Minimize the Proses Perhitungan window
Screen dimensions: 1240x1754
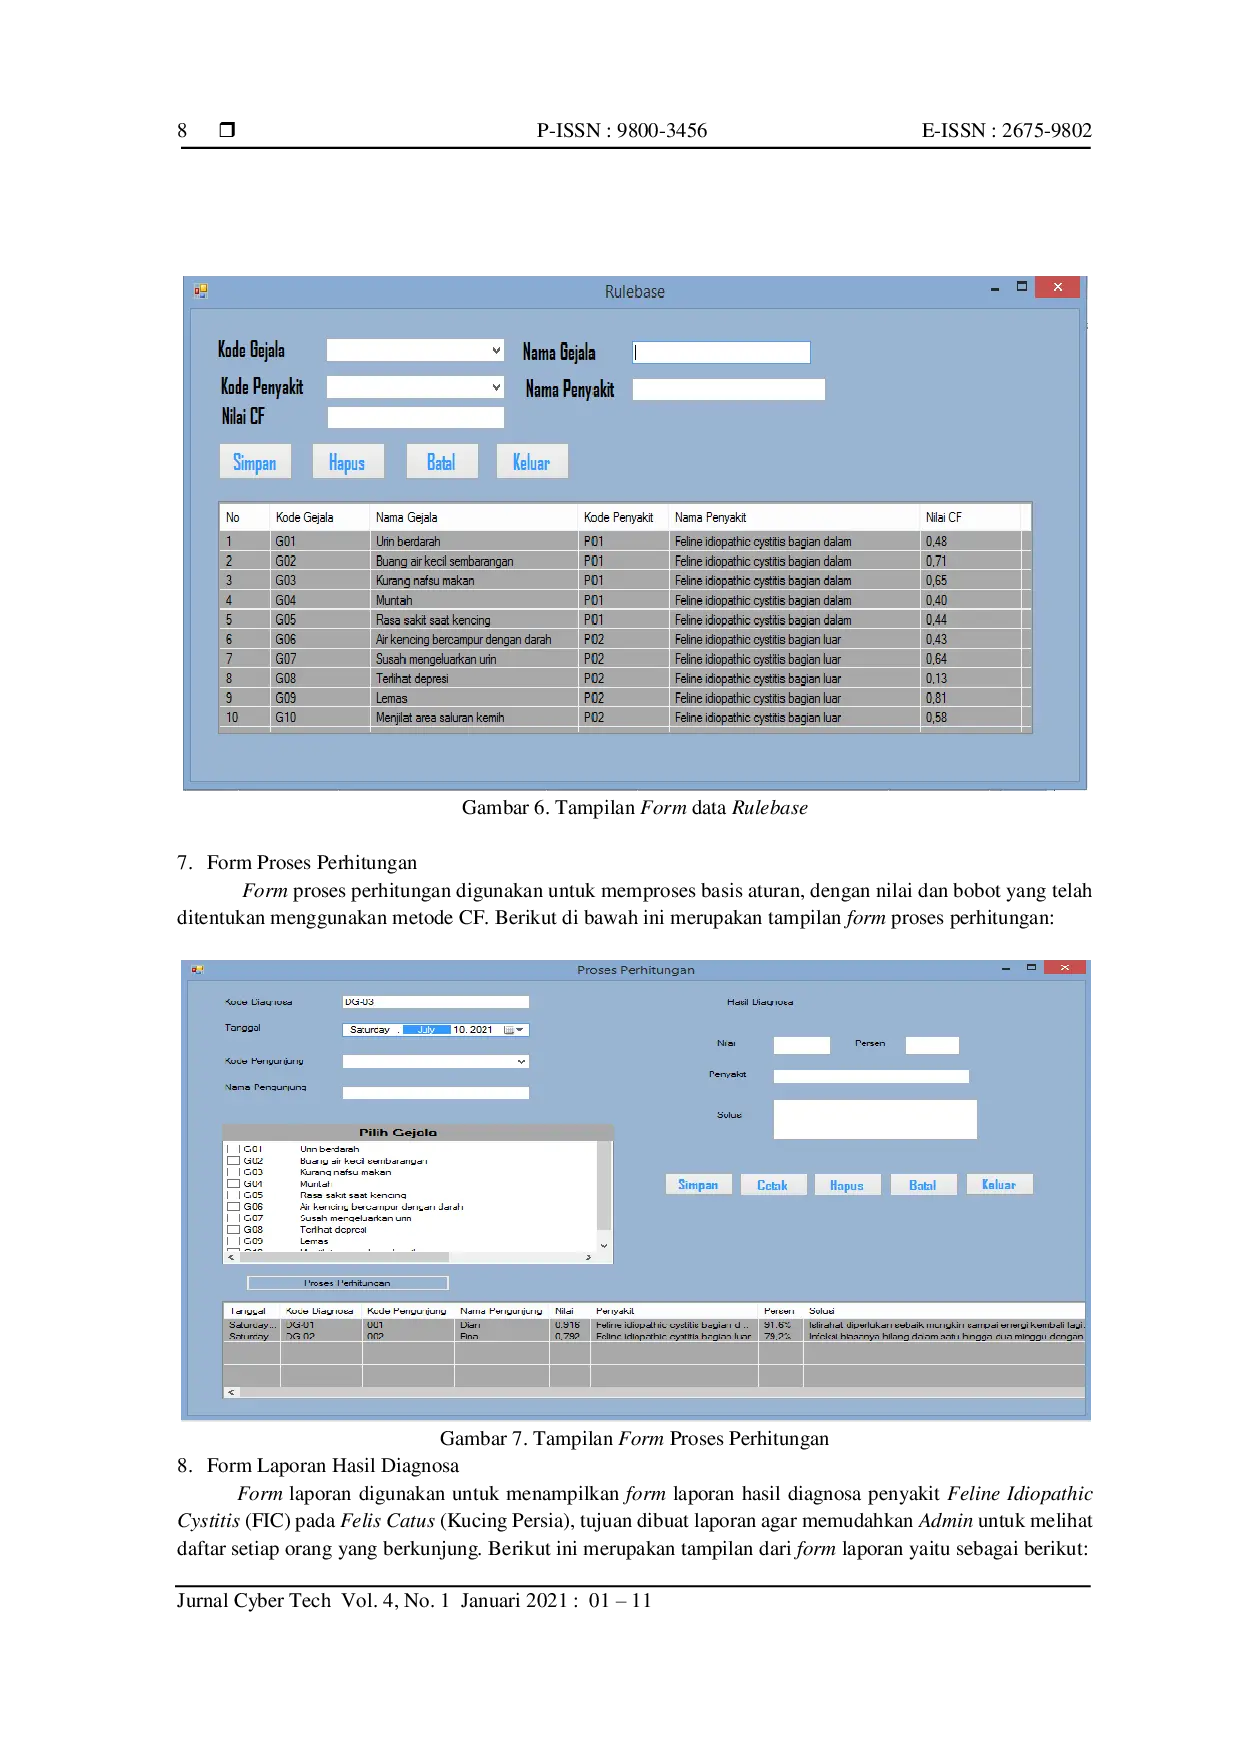point(1005,968)
